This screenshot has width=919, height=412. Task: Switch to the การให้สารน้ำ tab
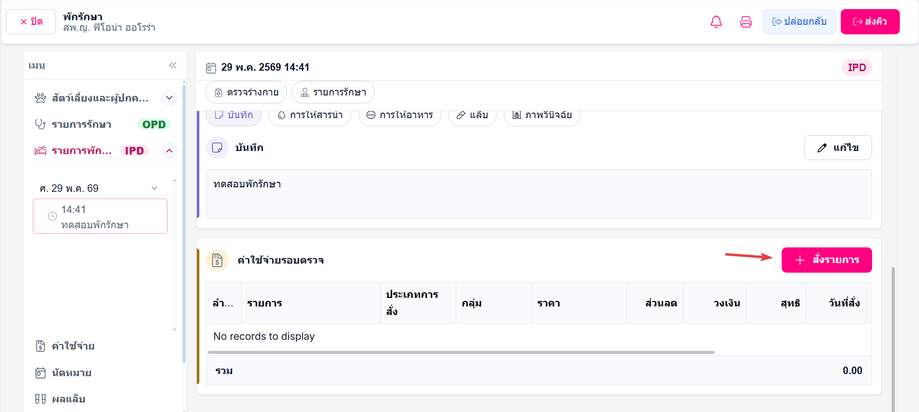(309, 115)
